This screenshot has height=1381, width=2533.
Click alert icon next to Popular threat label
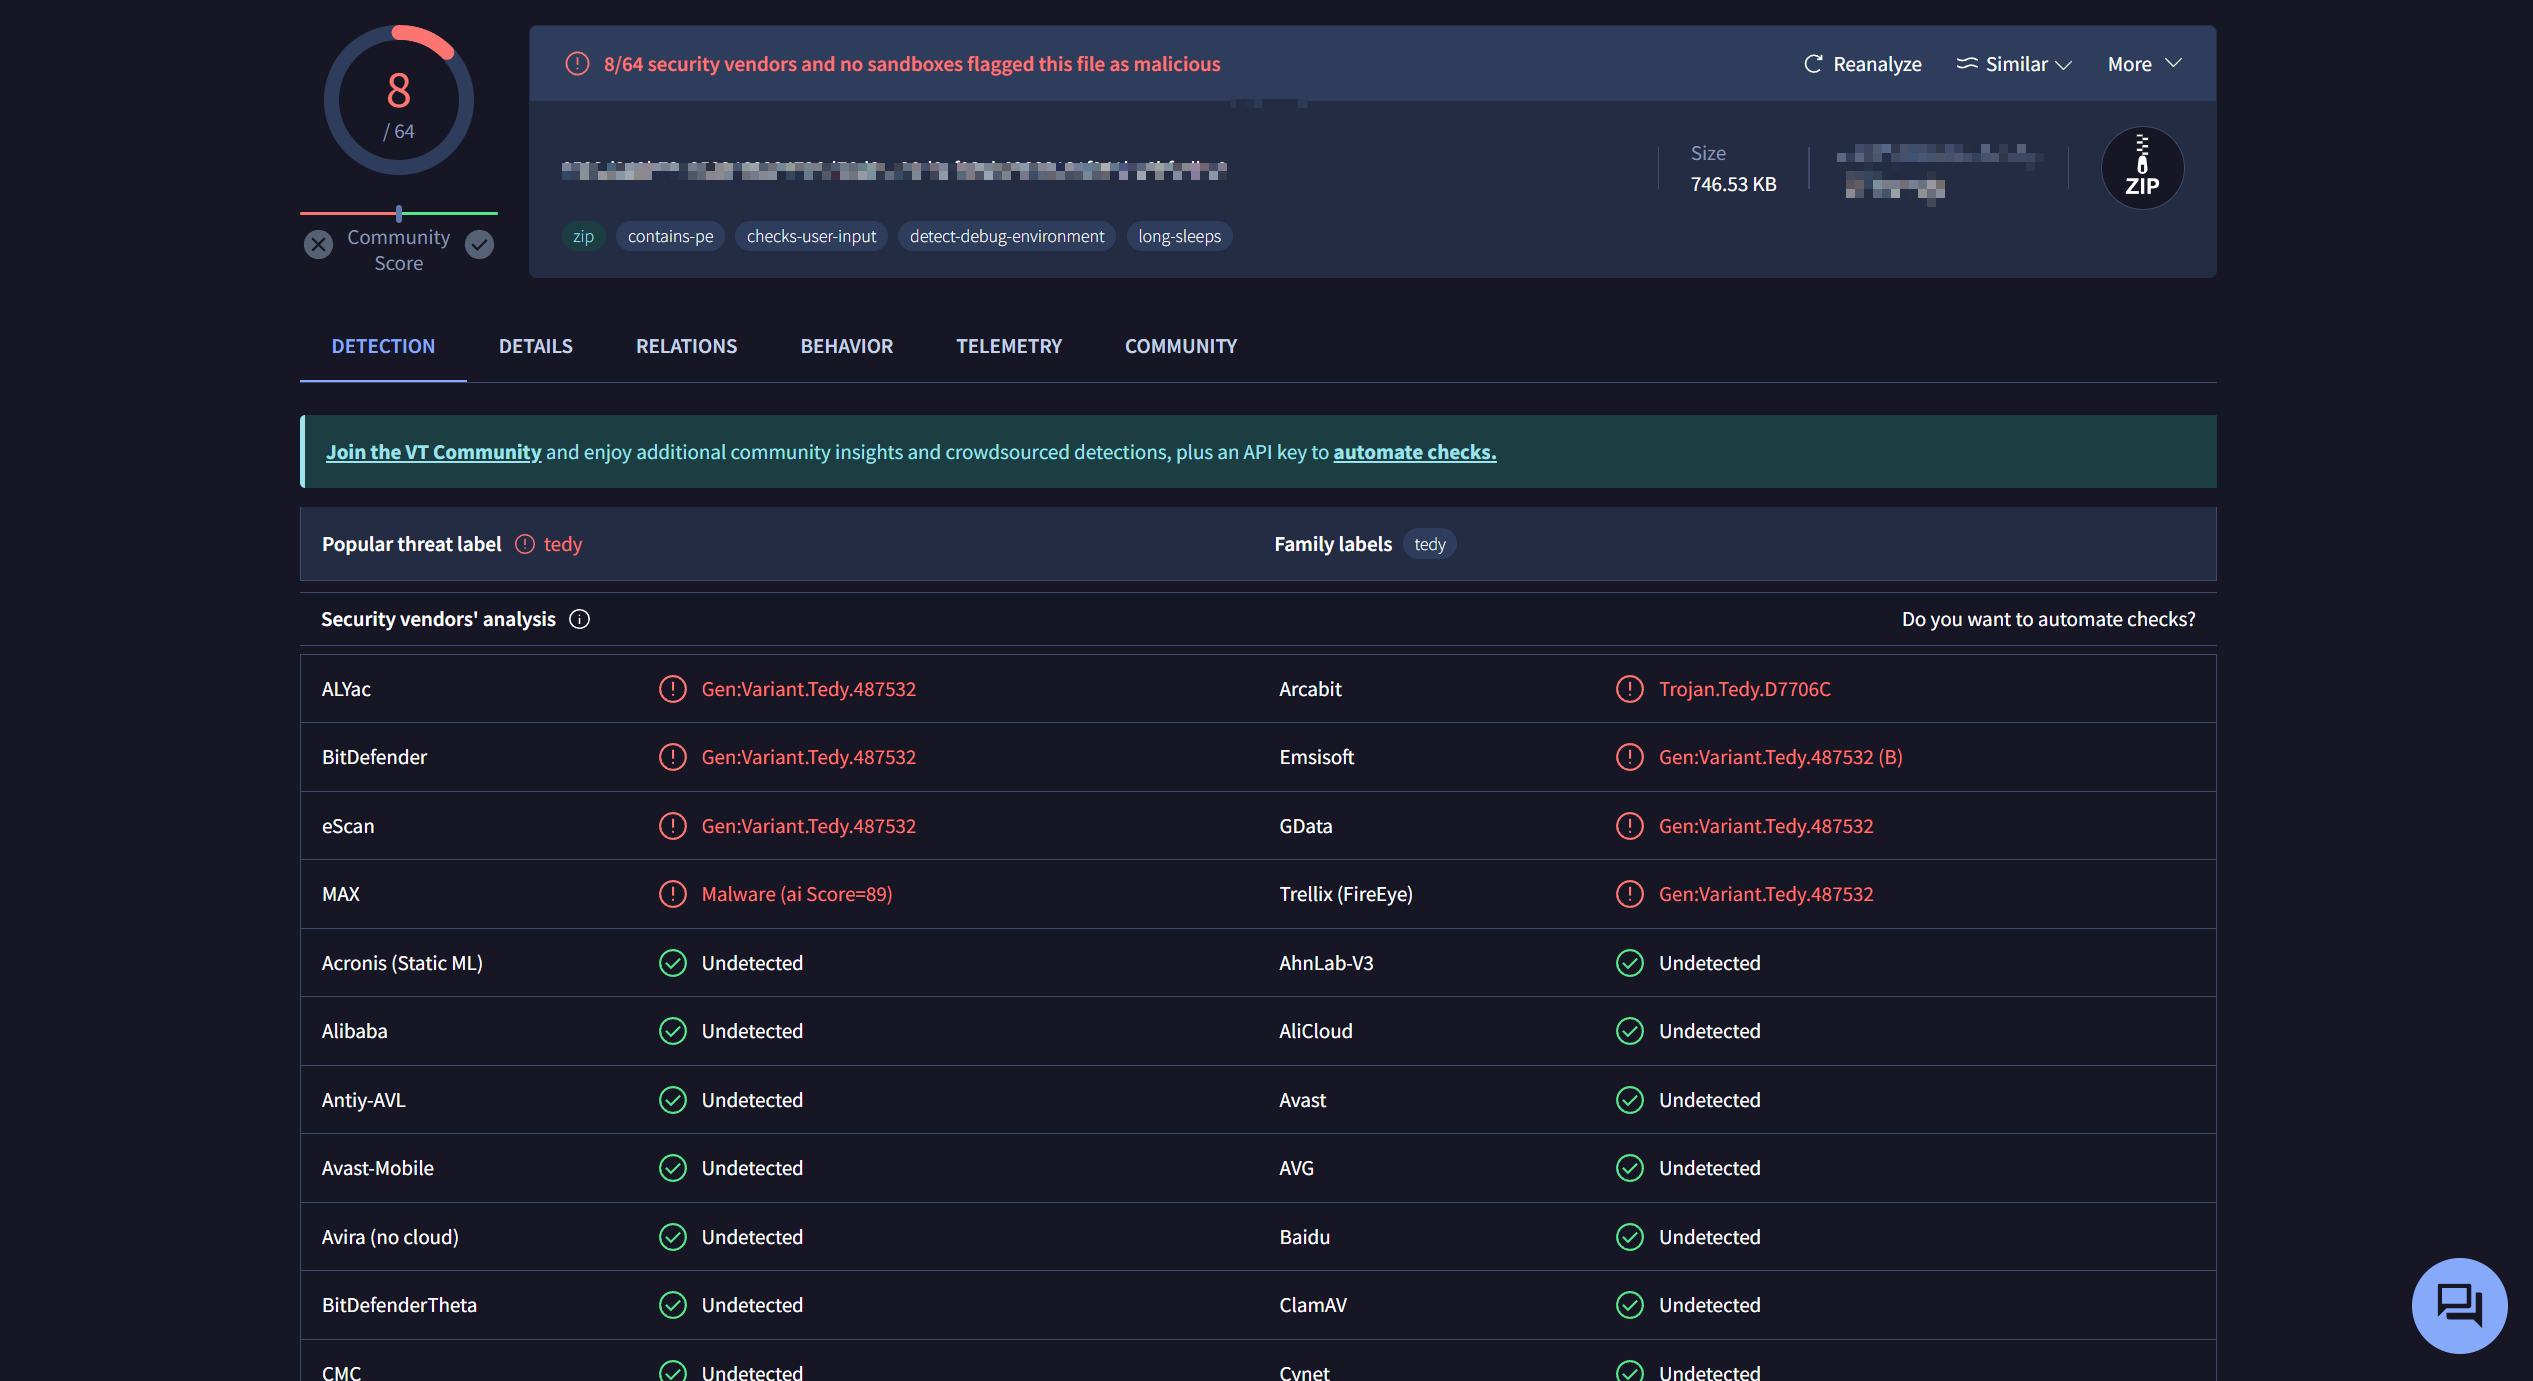coord(525,544)
